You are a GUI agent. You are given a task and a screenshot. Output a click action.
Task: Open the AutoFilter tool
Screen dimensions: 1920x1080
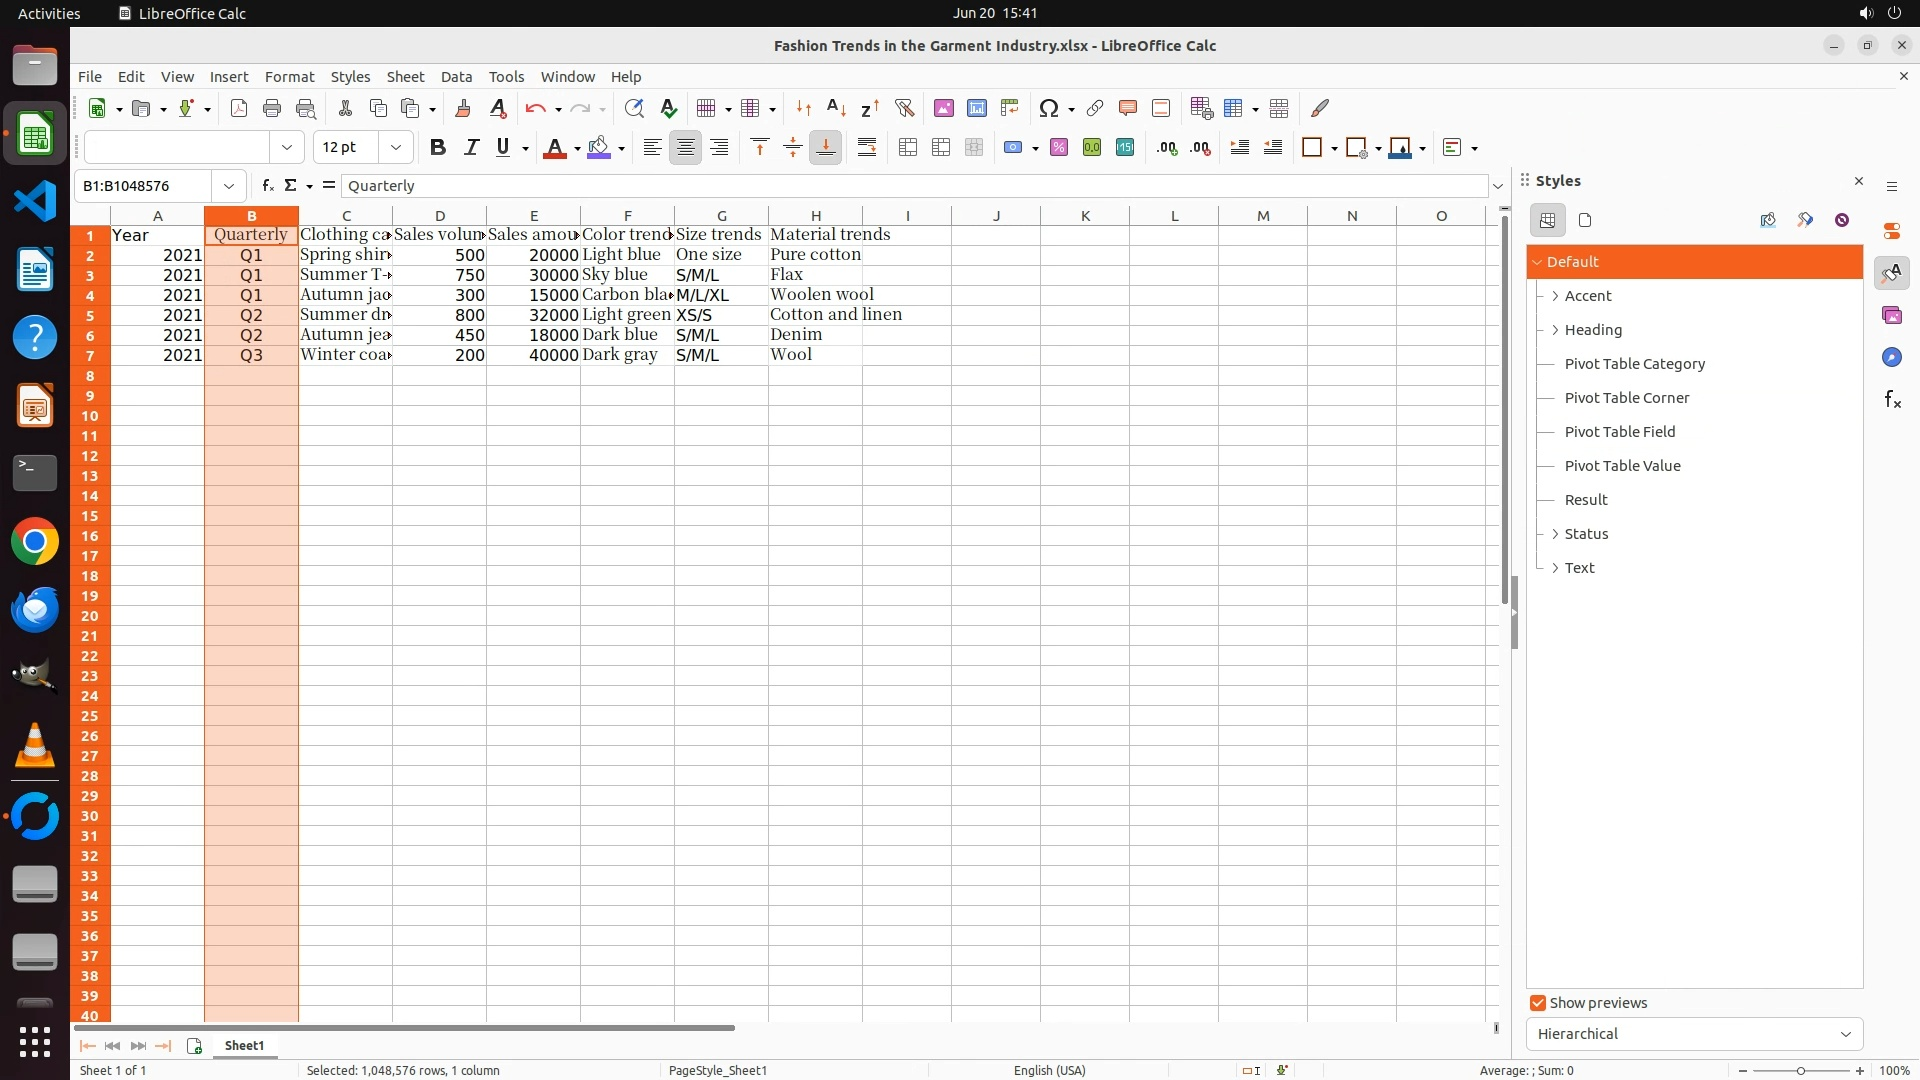click(905, 109)
